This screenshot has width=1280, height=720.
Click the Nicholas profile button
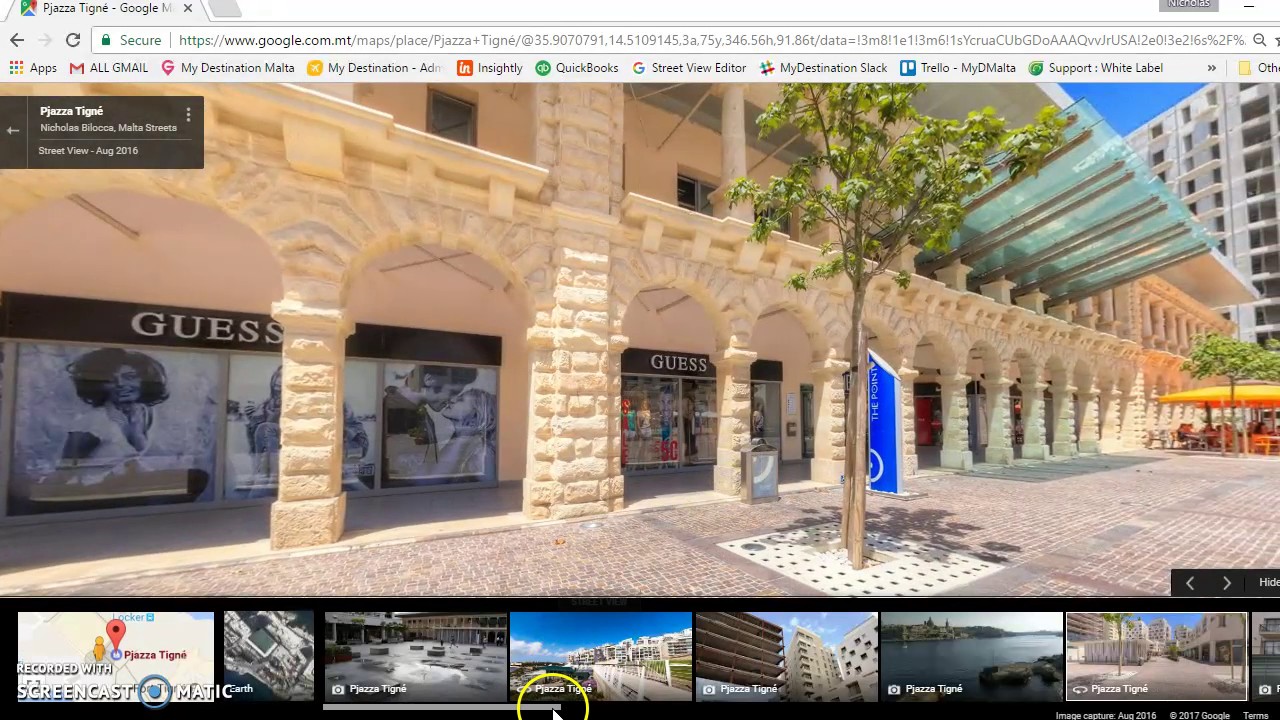pos(1188,5)
